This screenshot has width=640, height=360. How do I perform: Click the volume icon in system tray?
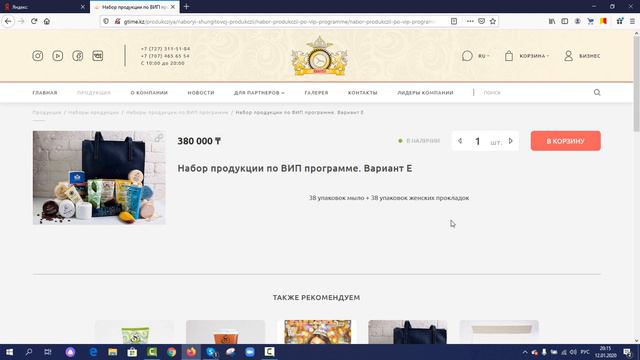tap(573, 352)
